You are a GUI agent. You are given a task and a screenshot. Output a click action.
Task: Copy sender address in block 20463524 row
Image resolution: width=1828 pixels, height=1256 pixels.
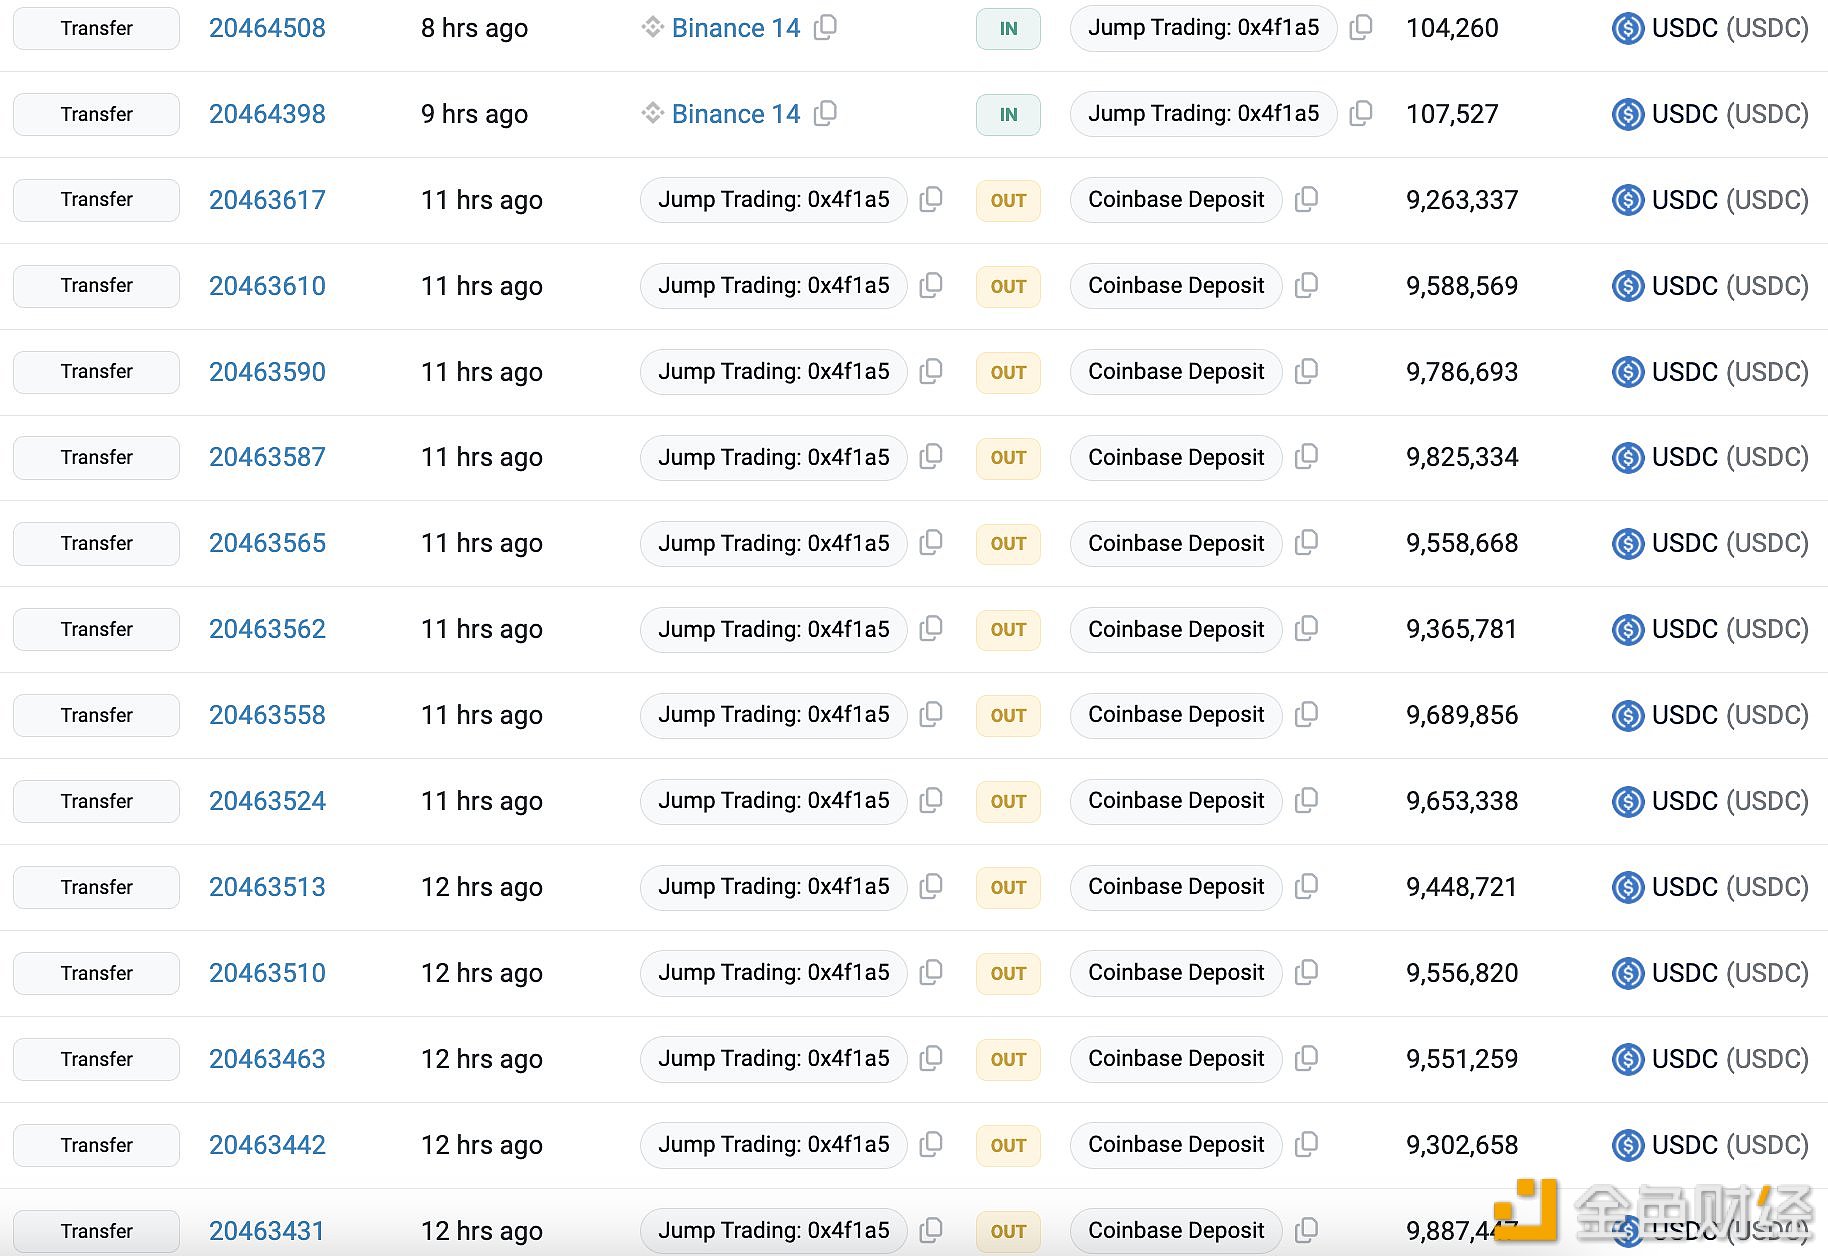pyautogui.click(x=931, y=801)
